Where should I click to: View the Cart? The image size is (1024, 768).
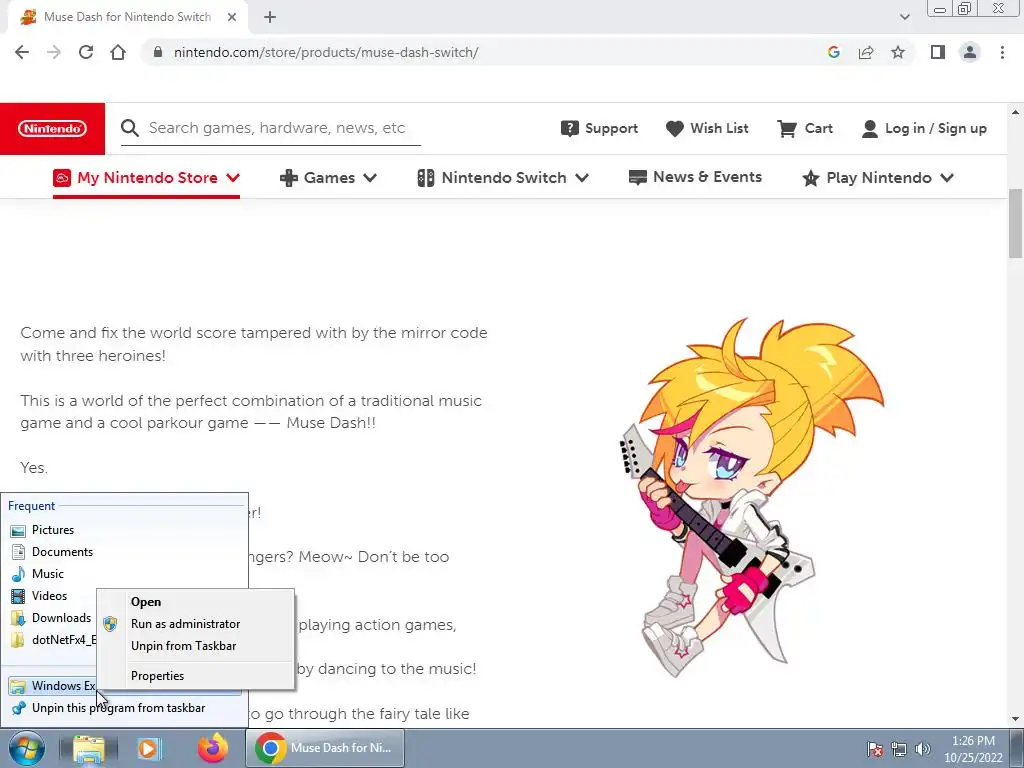coord(805,128)
